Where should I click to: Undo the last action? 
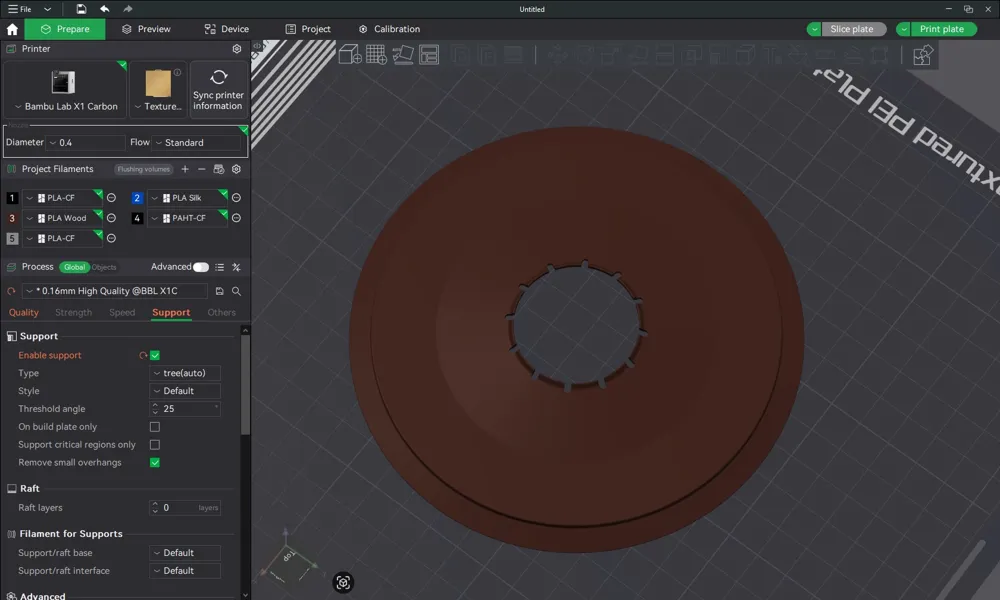pos(105,9)
